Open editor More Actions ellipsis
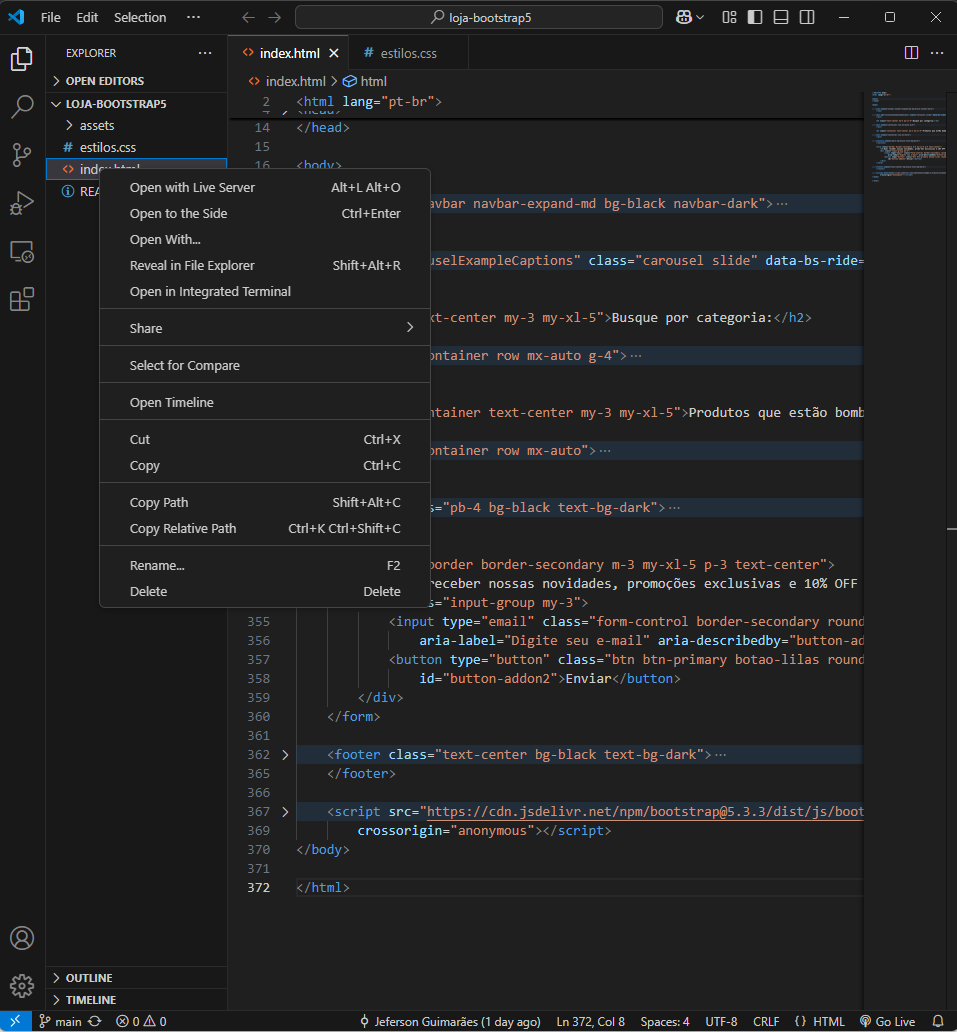This screenshot has width=957, height=1032. [937, 53]
